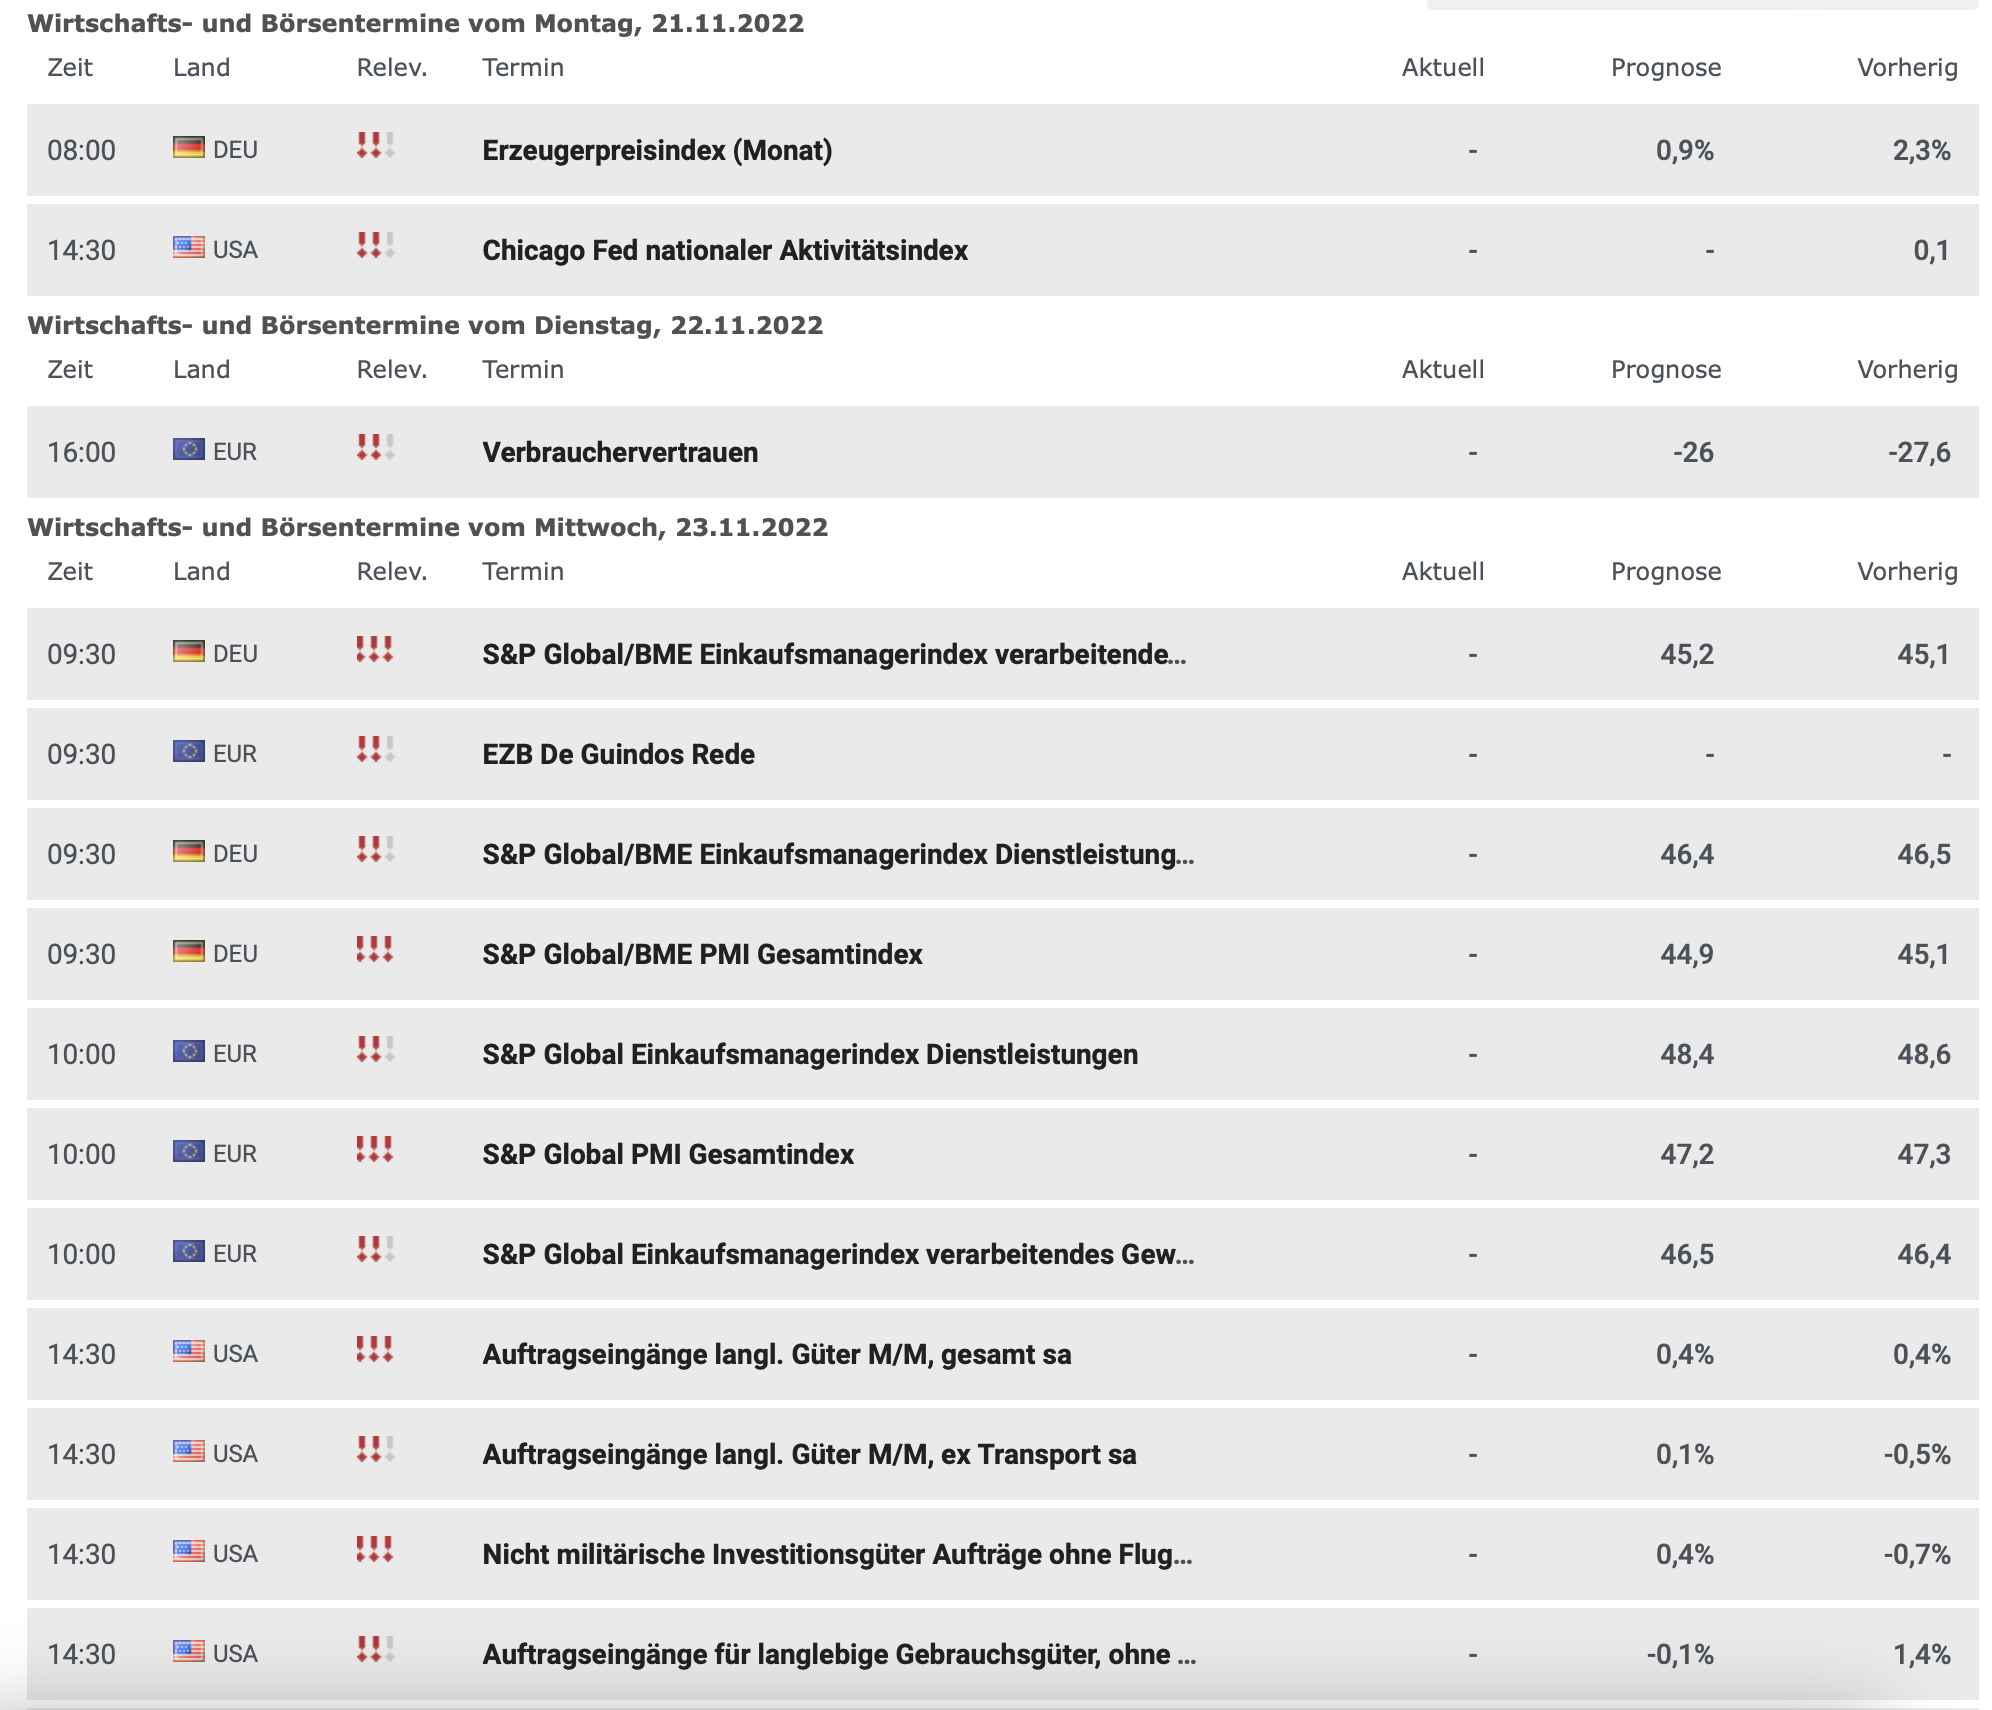The image size is (1992, 1710).
Task: Click the Zeit column header under Mittwoch
Action: coord(70,572)
